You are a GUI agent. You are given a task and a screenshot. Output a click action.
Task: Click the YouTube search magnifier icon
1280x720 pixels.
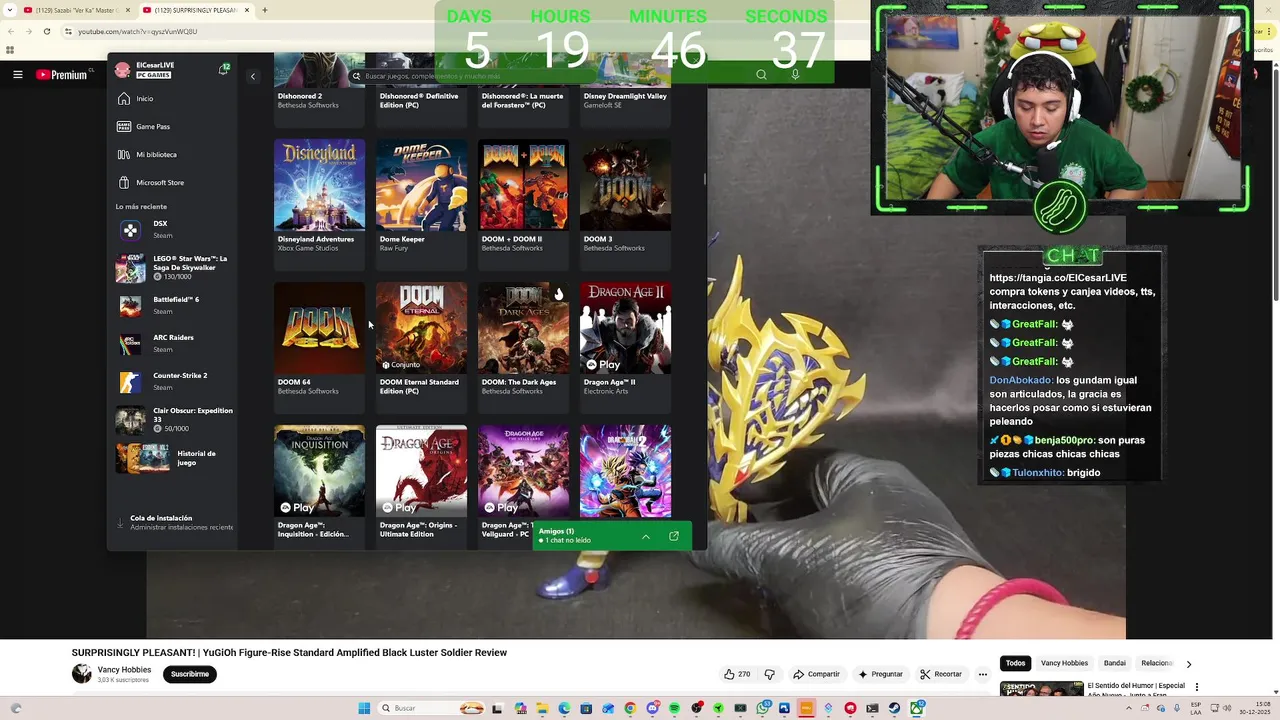[x=761, y=74]
